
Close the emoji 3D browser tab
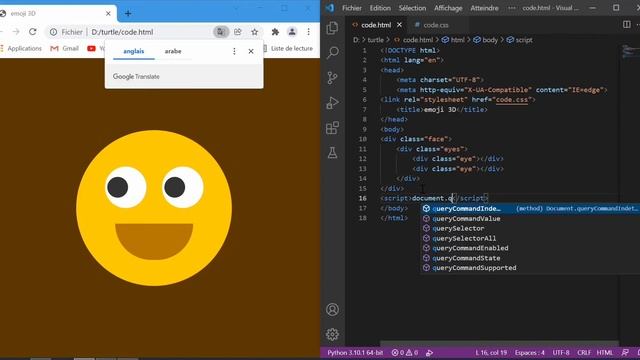[x=108, y=13]
